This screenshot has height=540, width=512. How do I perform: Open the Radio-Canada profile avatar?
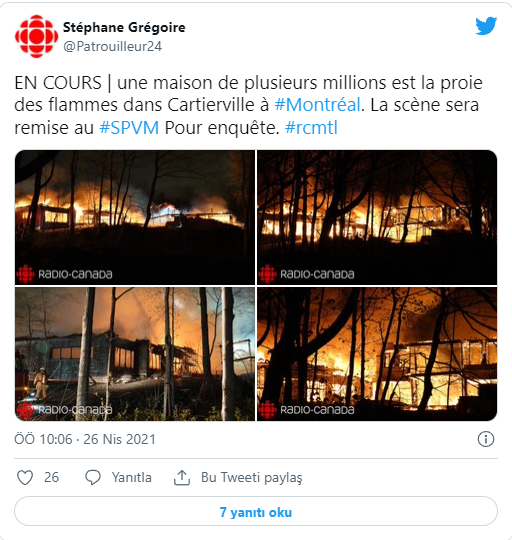click(36, 36)
